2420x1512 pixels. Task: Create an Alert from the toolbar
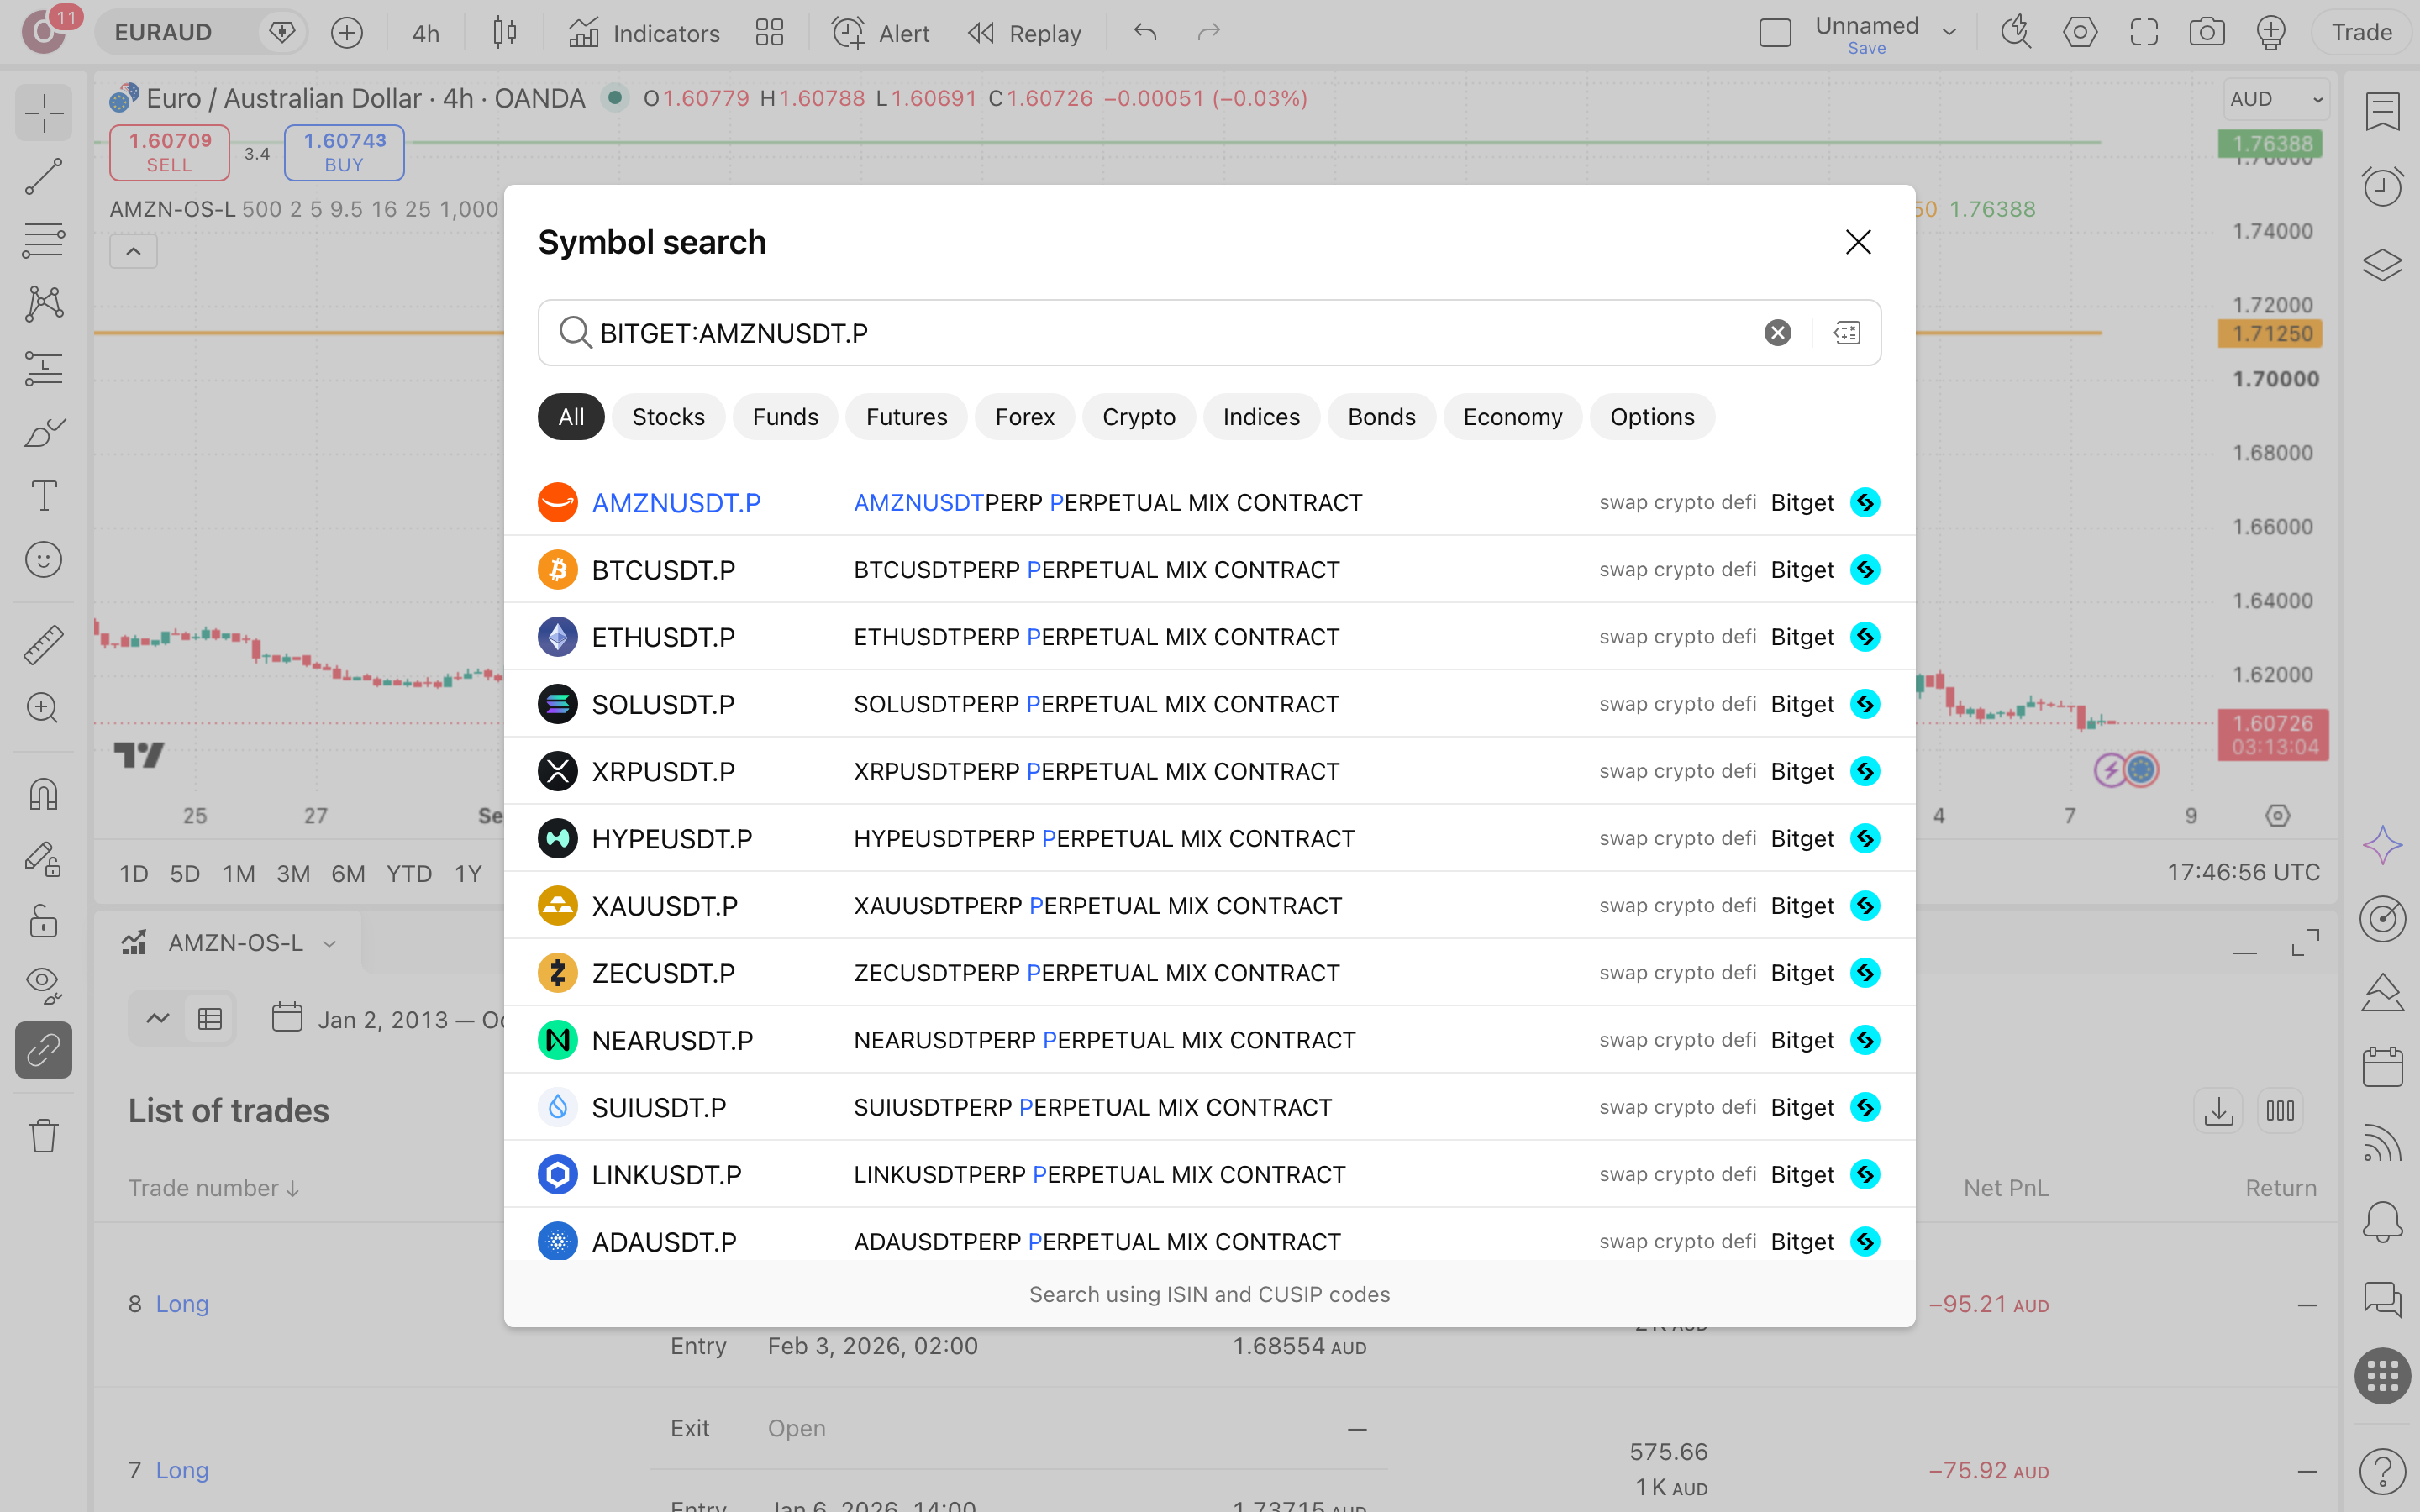pyautogui.click(x=880, y=33)
